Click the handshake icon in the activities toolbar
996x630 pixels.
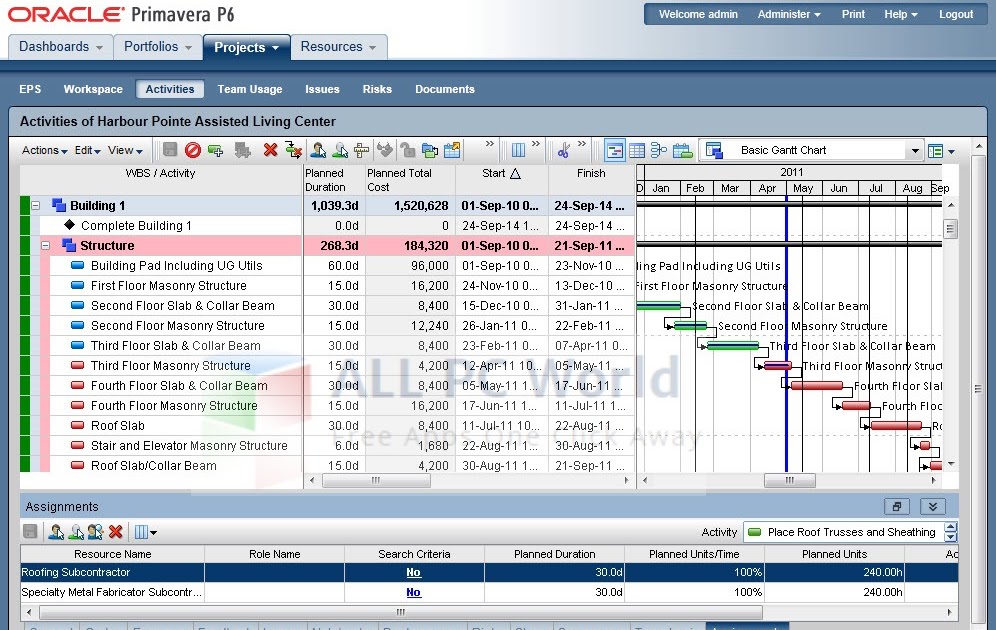pyautogui.click(x=385, y=150)
